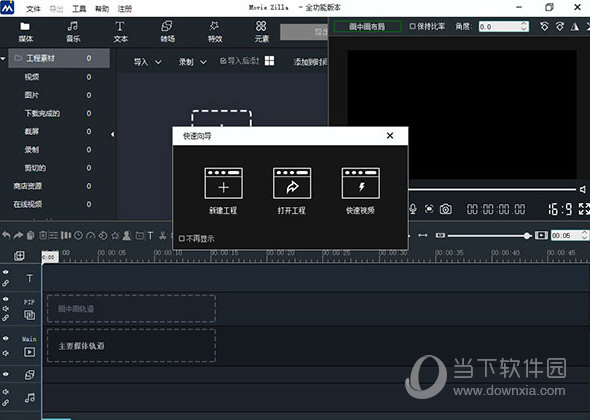
Task: Click the microphone voice-over icon
Action: (413, 209)
